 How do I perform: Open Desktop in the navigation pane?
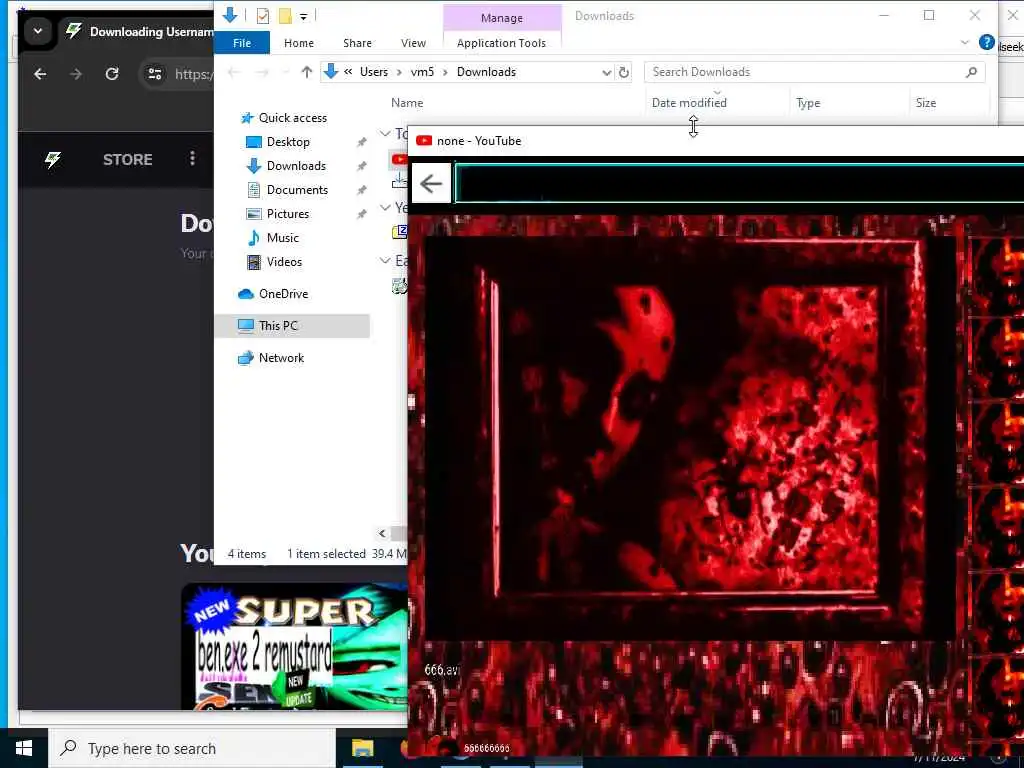288,142
